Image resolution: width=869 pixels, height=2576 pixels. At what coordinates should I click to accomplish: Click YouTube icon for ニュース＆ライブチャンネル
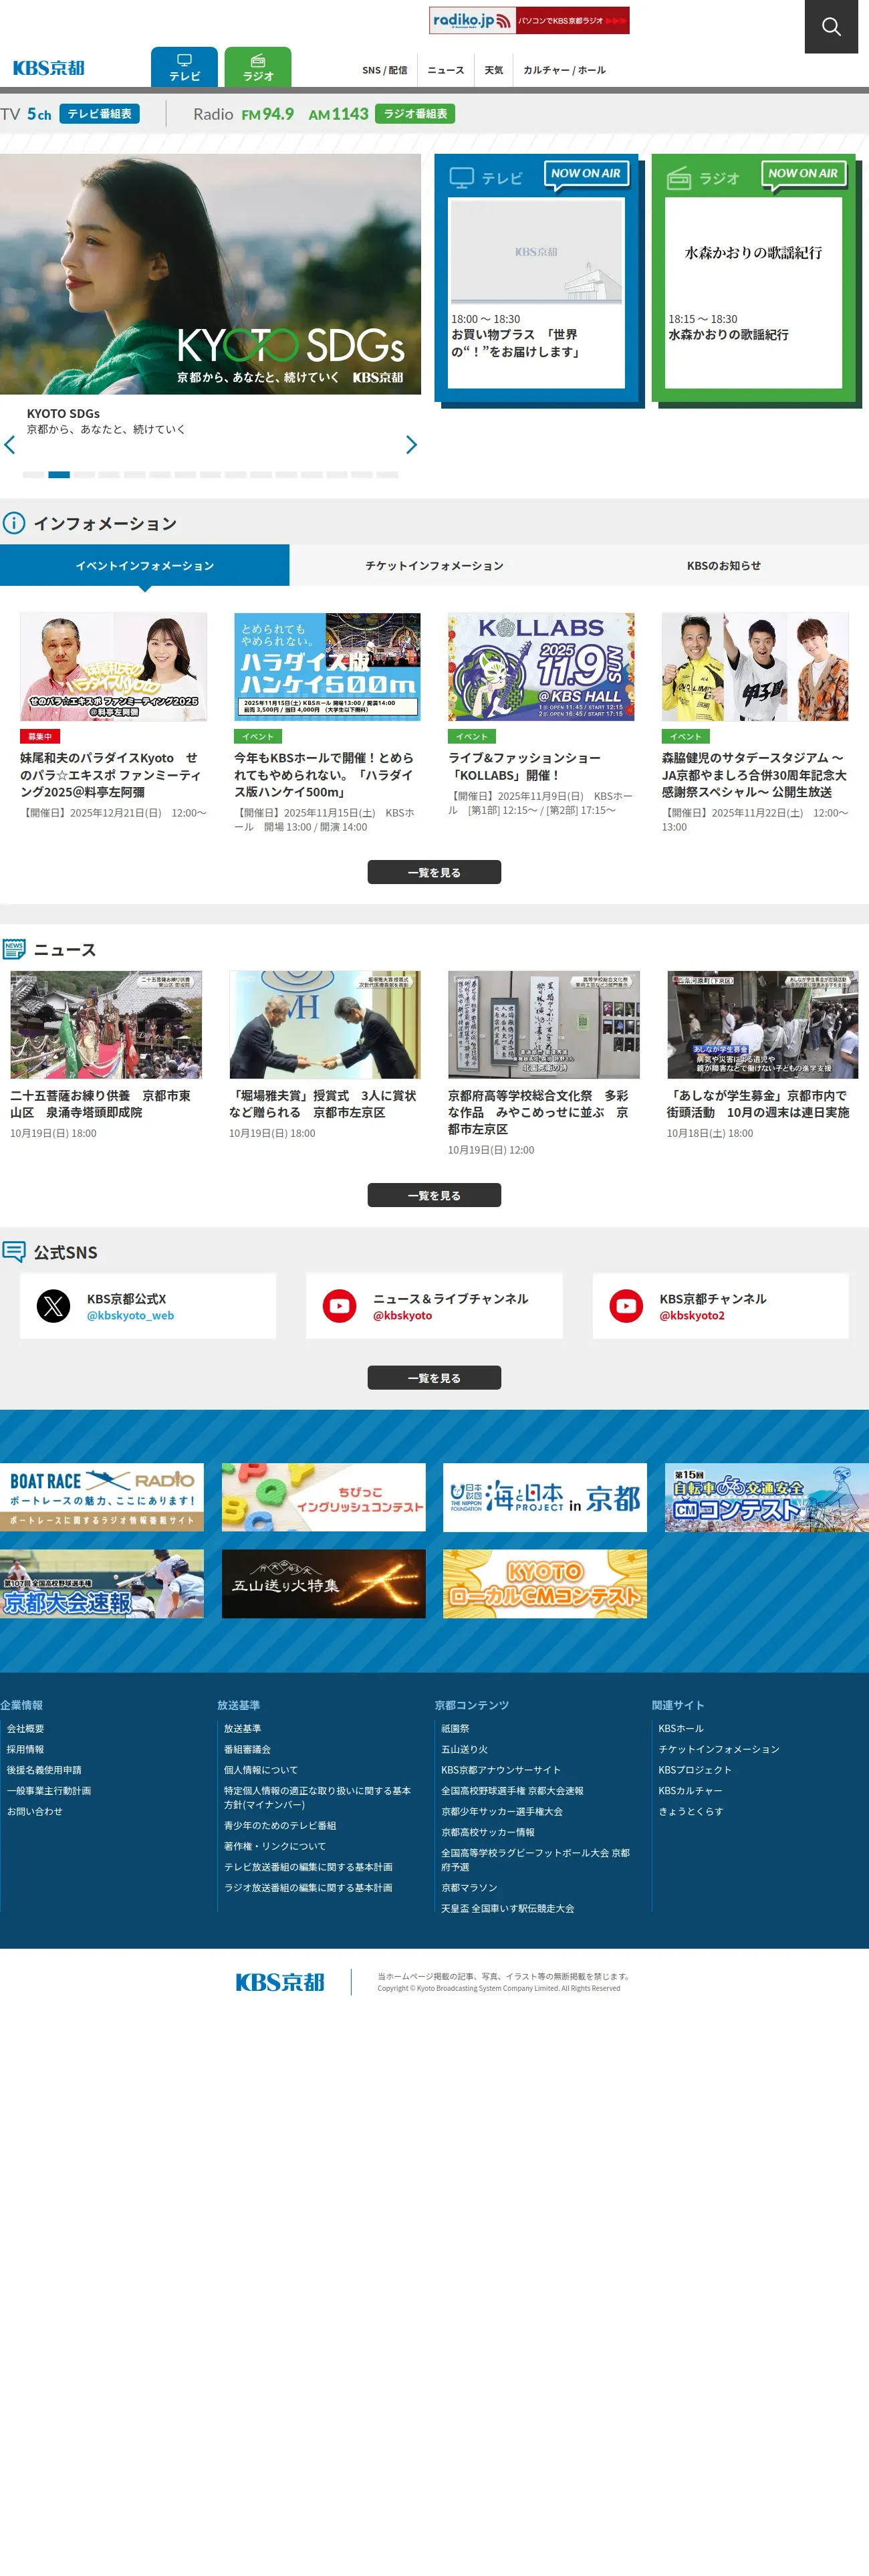coord(339,1306)
